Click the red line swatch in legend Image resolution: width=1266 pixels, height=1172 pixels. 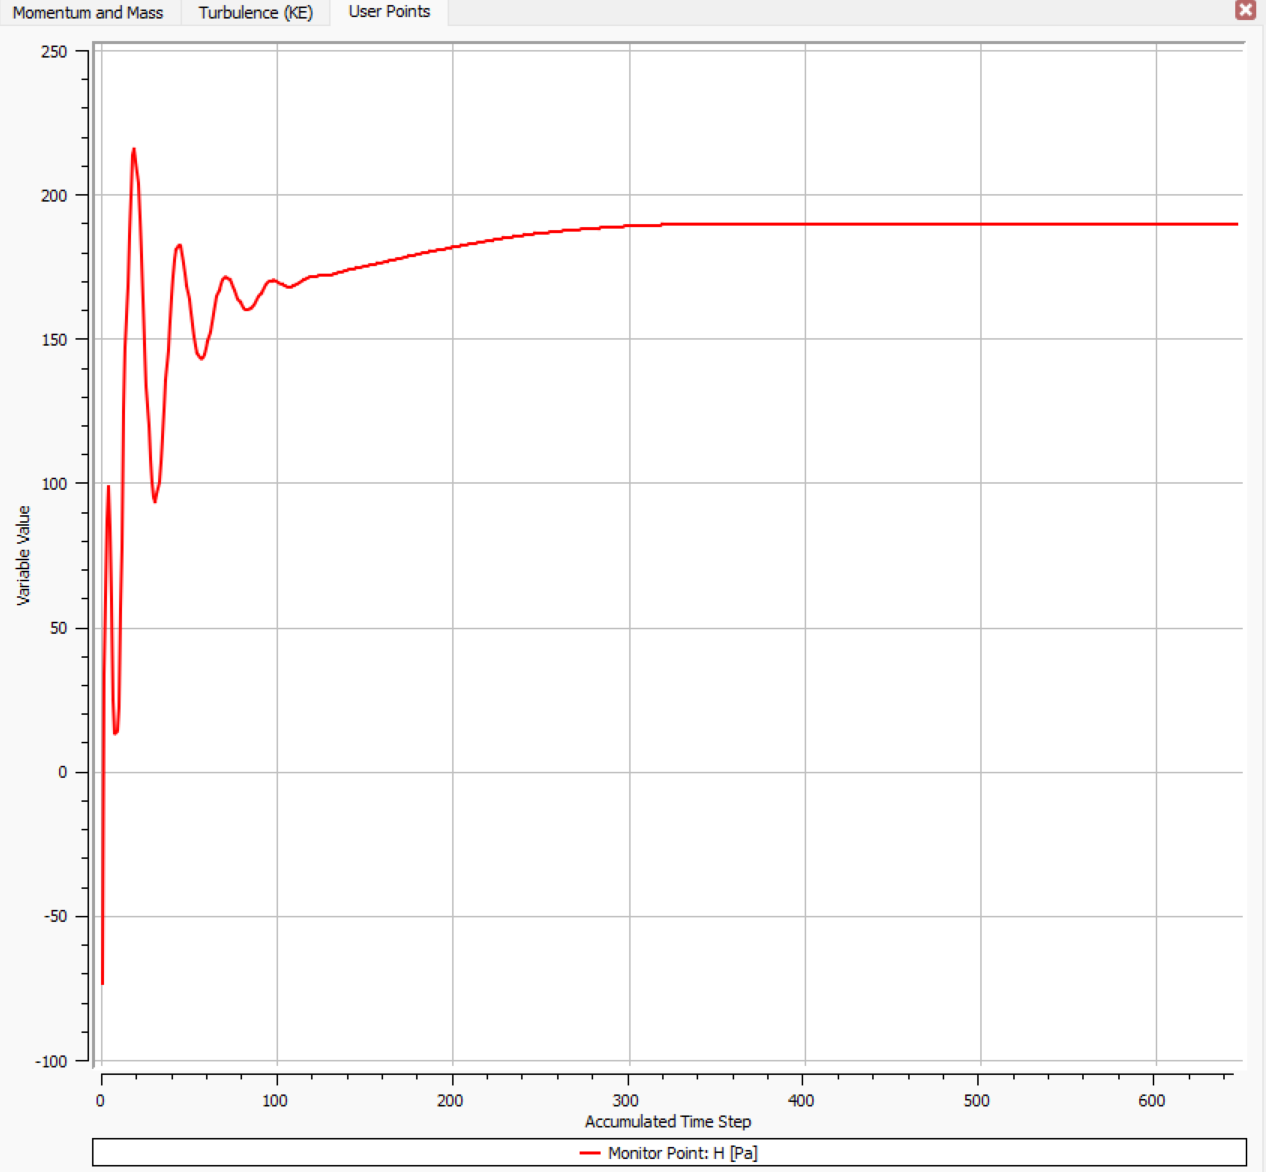point(590,1153)
